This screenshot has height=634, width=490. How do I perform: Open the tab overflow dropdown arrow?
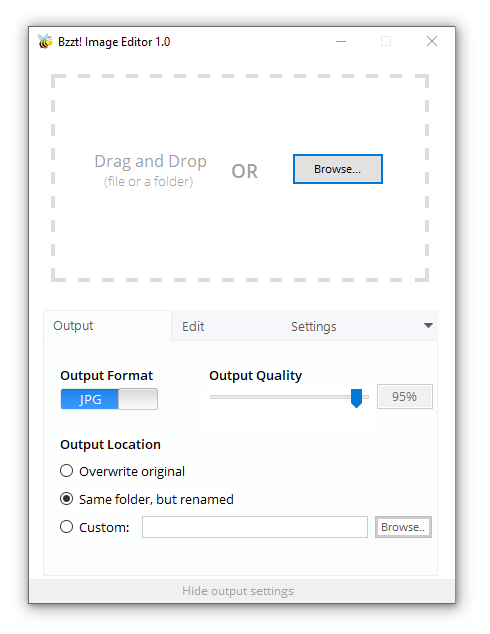[x=428, y=325]
